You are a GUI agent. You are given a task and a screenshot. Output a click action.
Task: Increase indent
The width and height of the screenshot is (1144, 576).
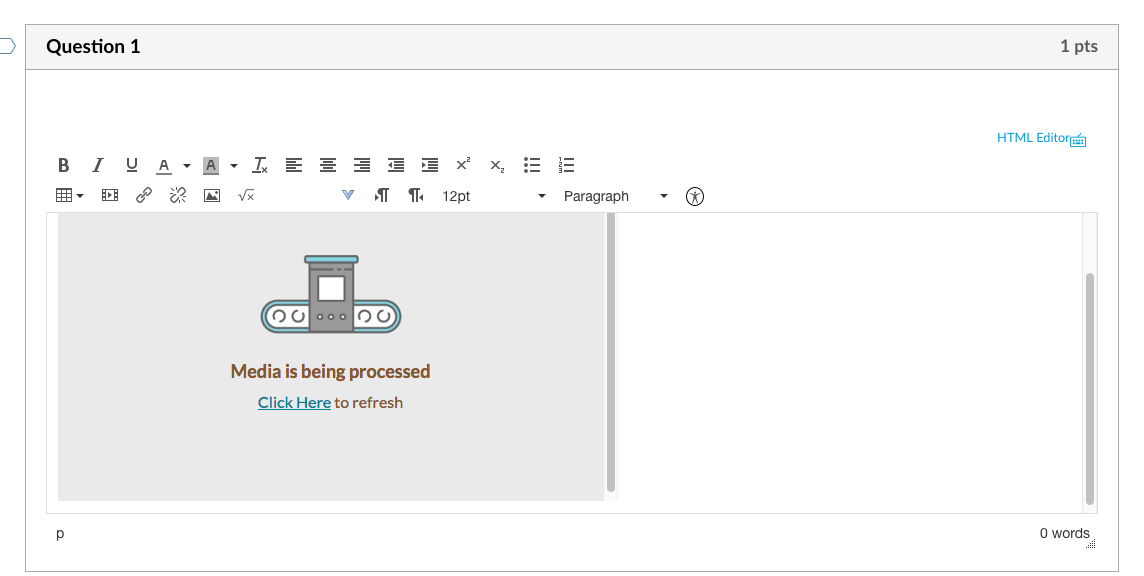pyautogui.click(x=430, y=166)
